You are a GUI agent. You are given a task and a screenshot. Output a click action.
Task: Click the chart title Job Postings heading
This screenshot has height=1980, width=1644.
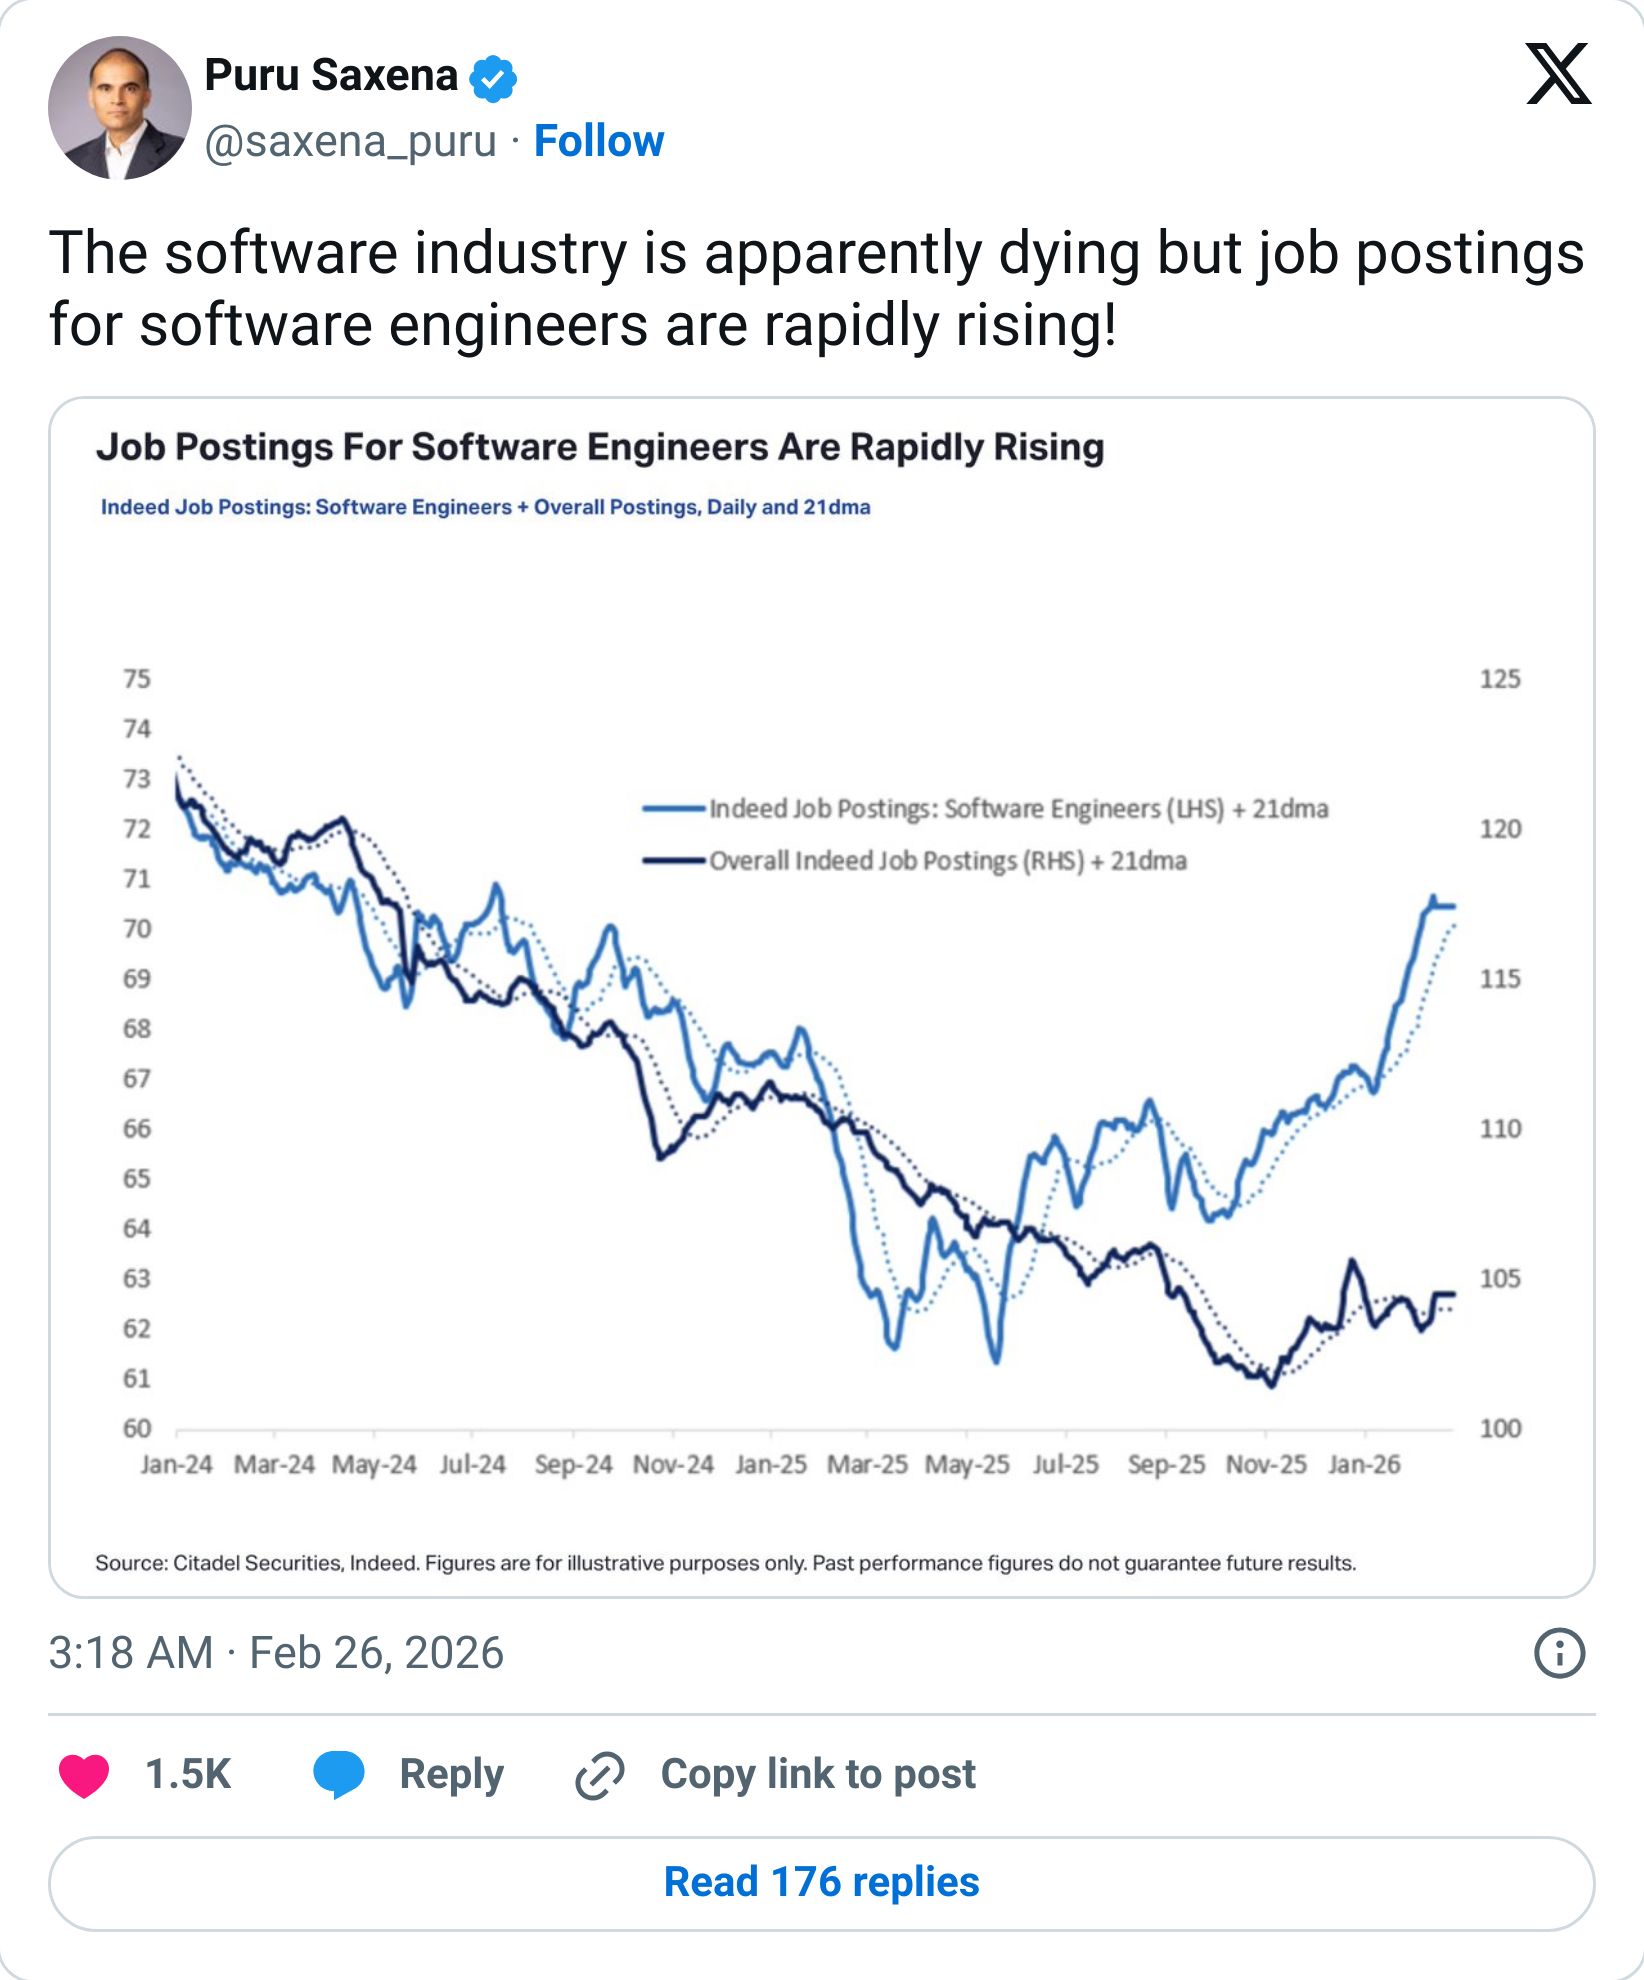[600, 450]
